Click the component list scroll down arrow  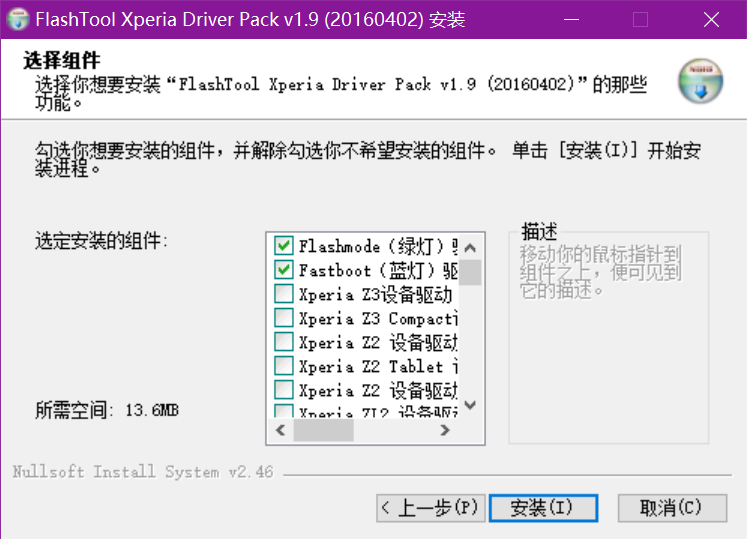point(471,406)
